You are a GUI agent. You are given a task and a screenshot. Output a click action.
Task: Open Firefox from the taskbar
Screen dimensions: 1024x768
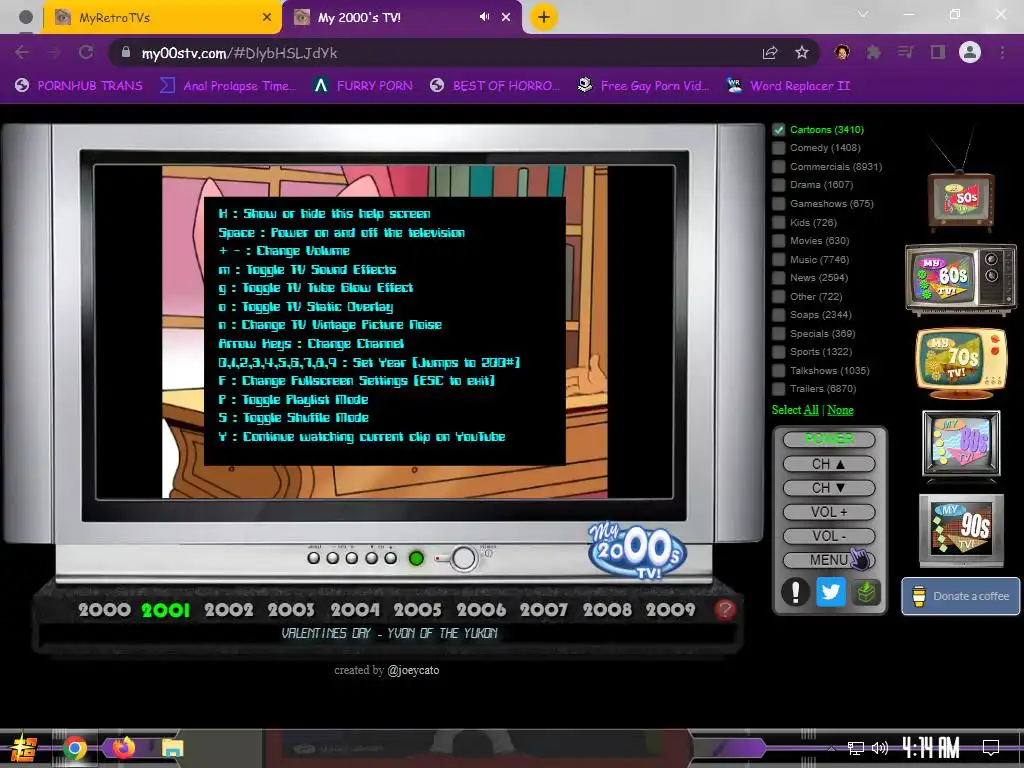click(123, 747)
